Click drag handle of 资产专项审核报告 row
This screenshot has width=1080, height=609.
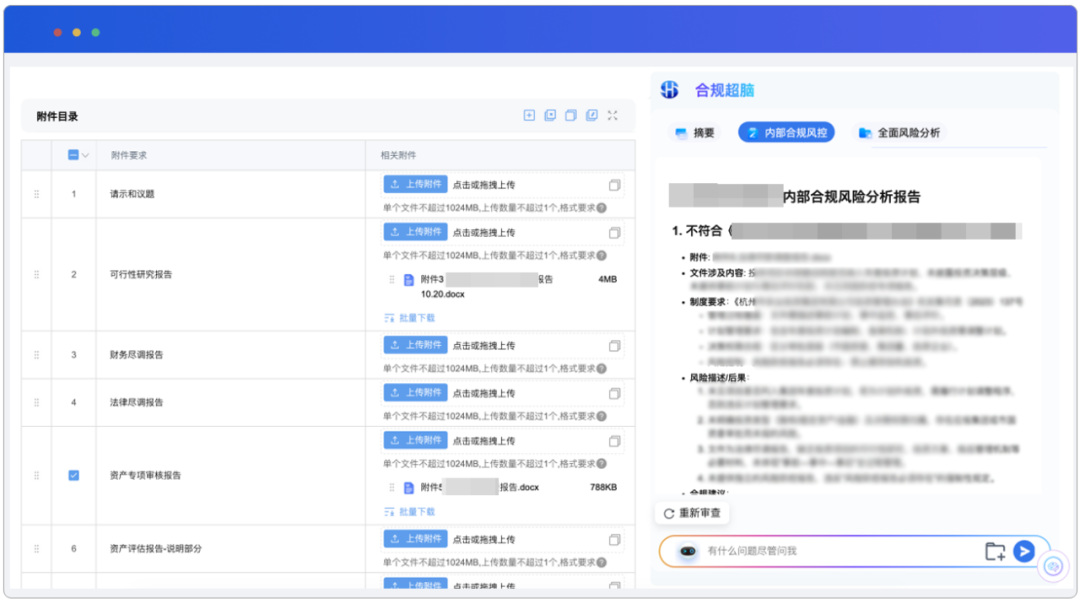tap(37, 475)
